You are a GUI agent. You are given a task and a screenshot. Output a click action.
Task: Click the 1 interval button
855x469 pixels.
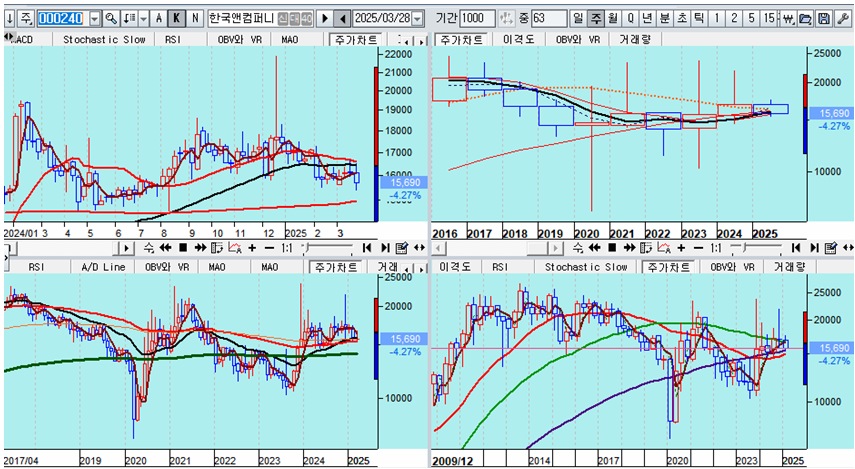pyautogui.click(x=716, y=19)
